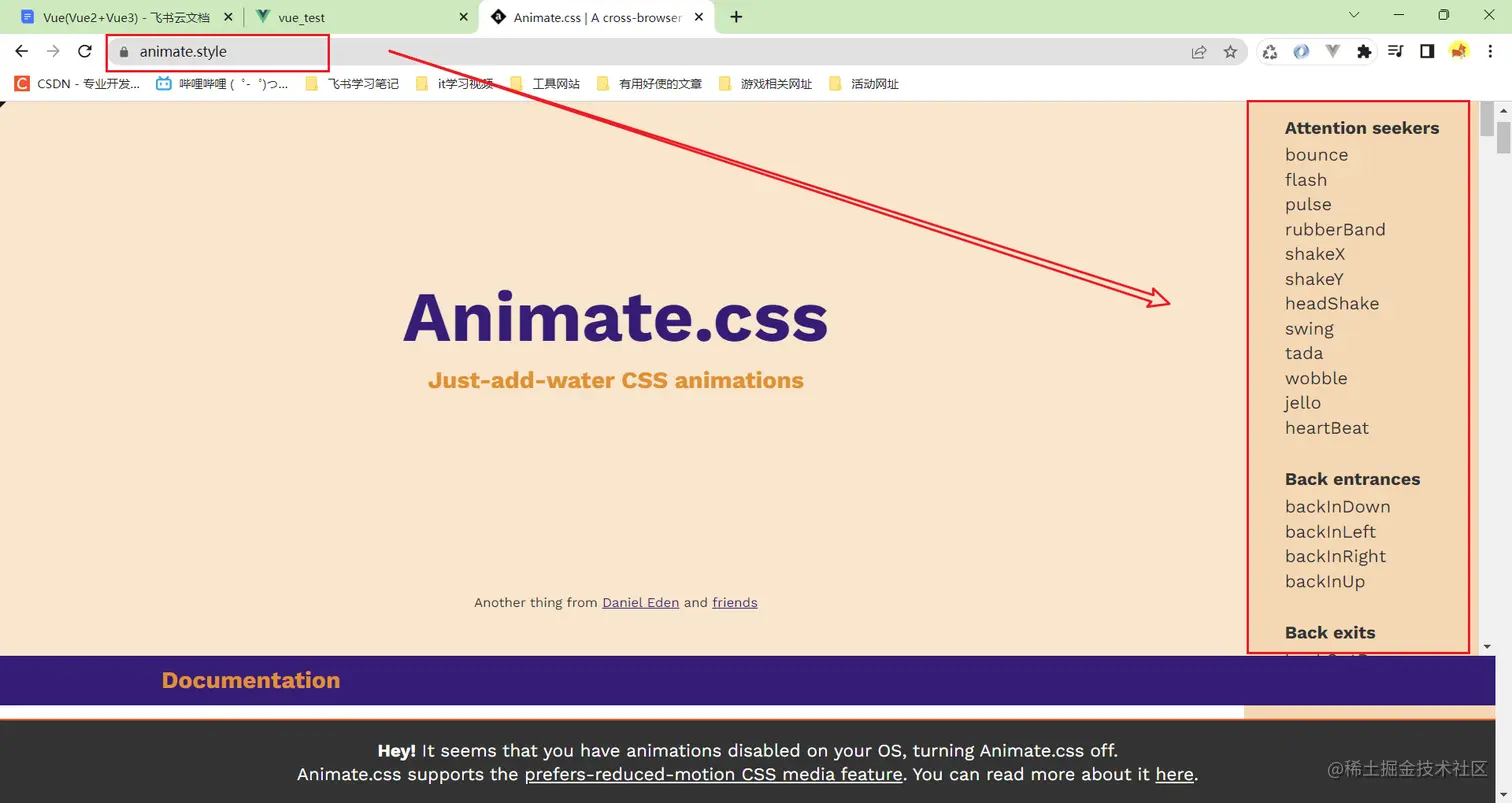Open the Chrome three-dot menu
This screenshot has width=1512, height=803.
(x=1491, y=52)
